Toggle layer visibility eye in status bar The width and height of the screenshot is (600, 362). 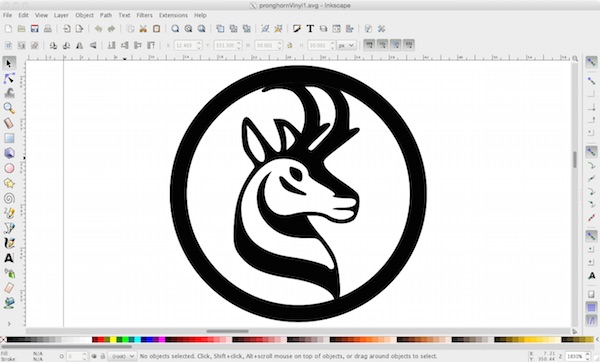pyautogui.click(x=94, y=356)
